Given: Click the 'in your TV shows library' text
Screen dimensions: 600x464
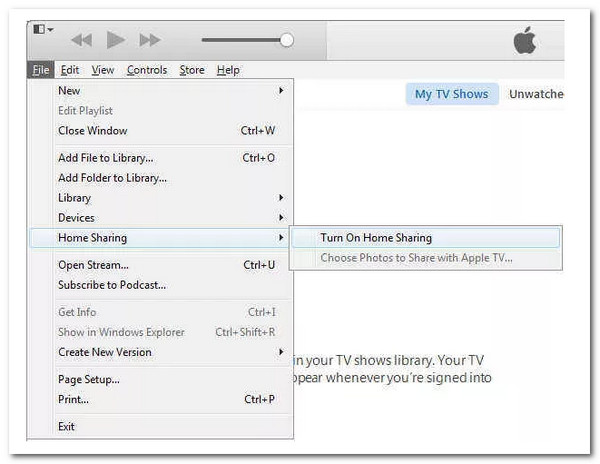Looking at the screenshot, I should point(364,360).
